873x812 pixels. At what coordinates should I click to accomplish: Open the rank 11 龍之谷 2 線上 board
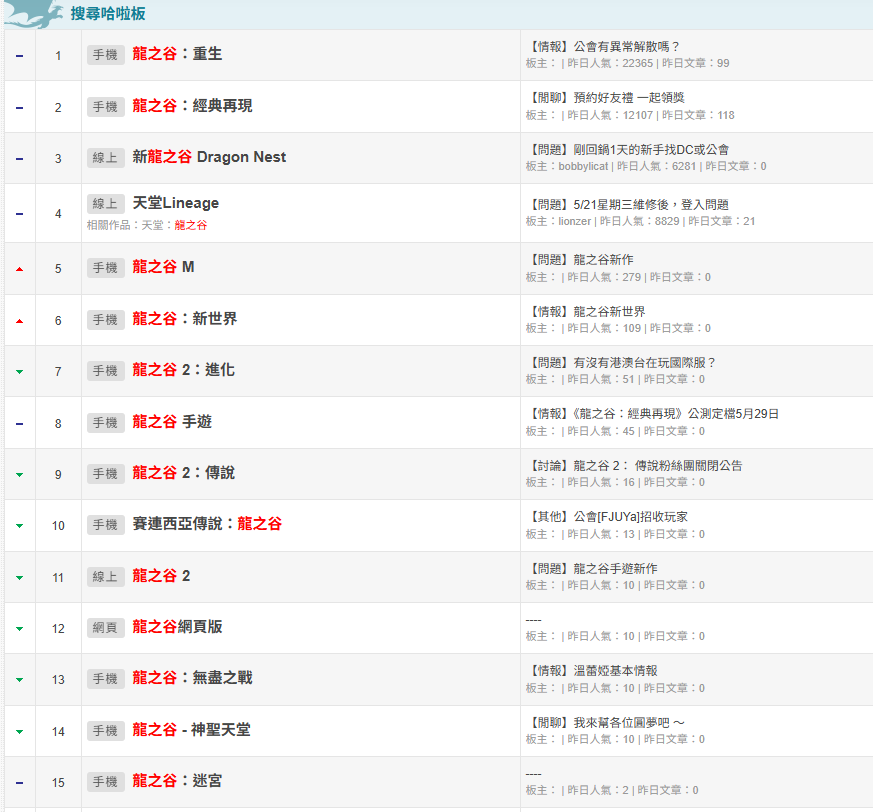pyautogui.click(x=161, y=576)
